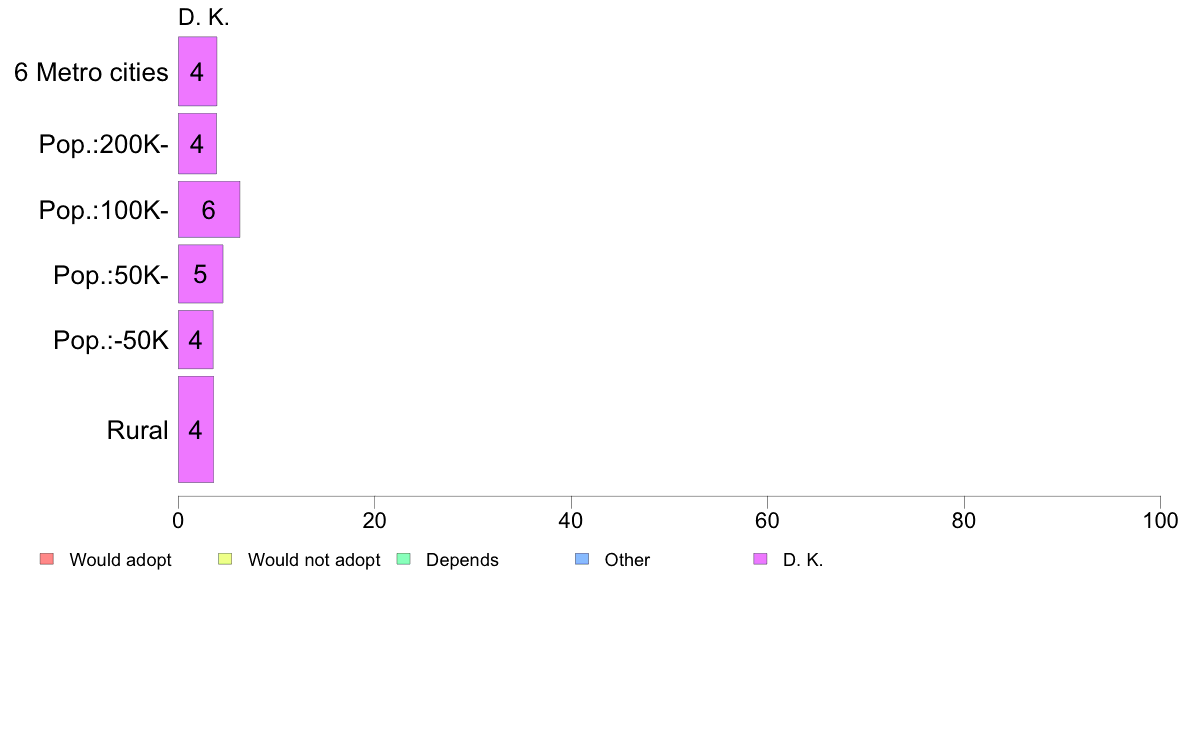Select the Rural bar
1188x736 pixels.
point(196,430)
